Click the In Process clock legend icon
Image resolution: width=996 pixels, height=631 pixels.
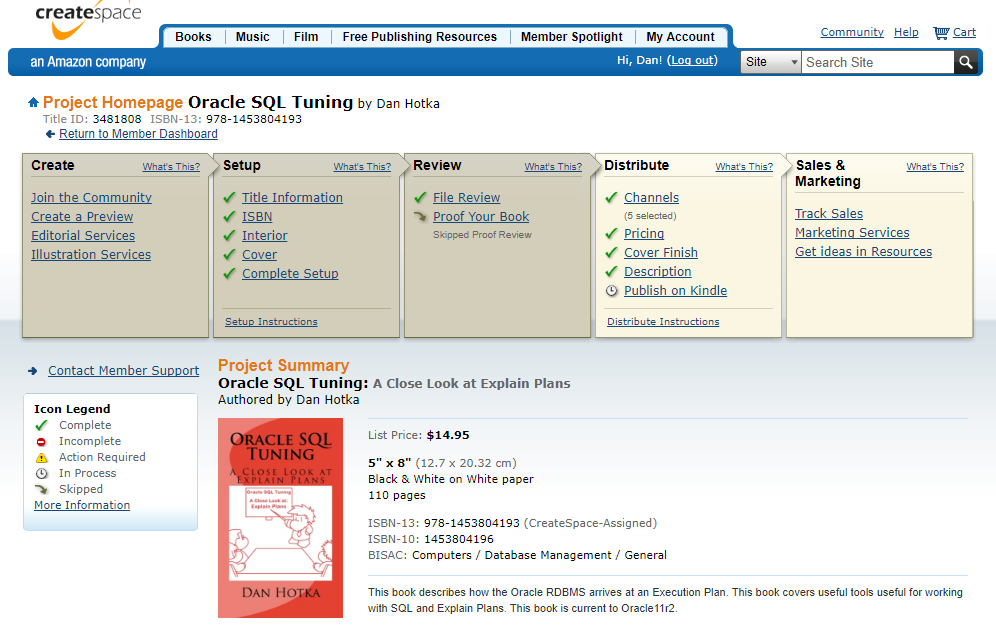click(x=41, y=473)
